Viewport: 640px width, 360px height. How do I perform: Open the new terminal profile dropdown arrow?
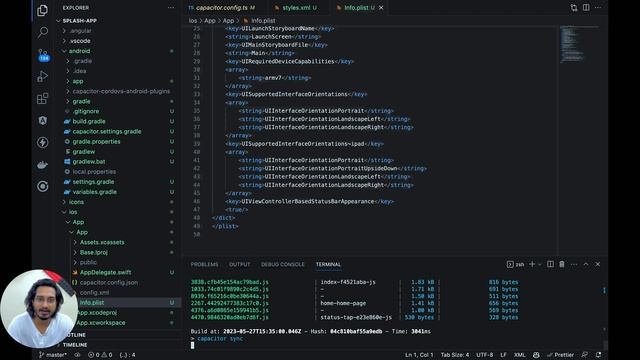[x=540, y=264]
